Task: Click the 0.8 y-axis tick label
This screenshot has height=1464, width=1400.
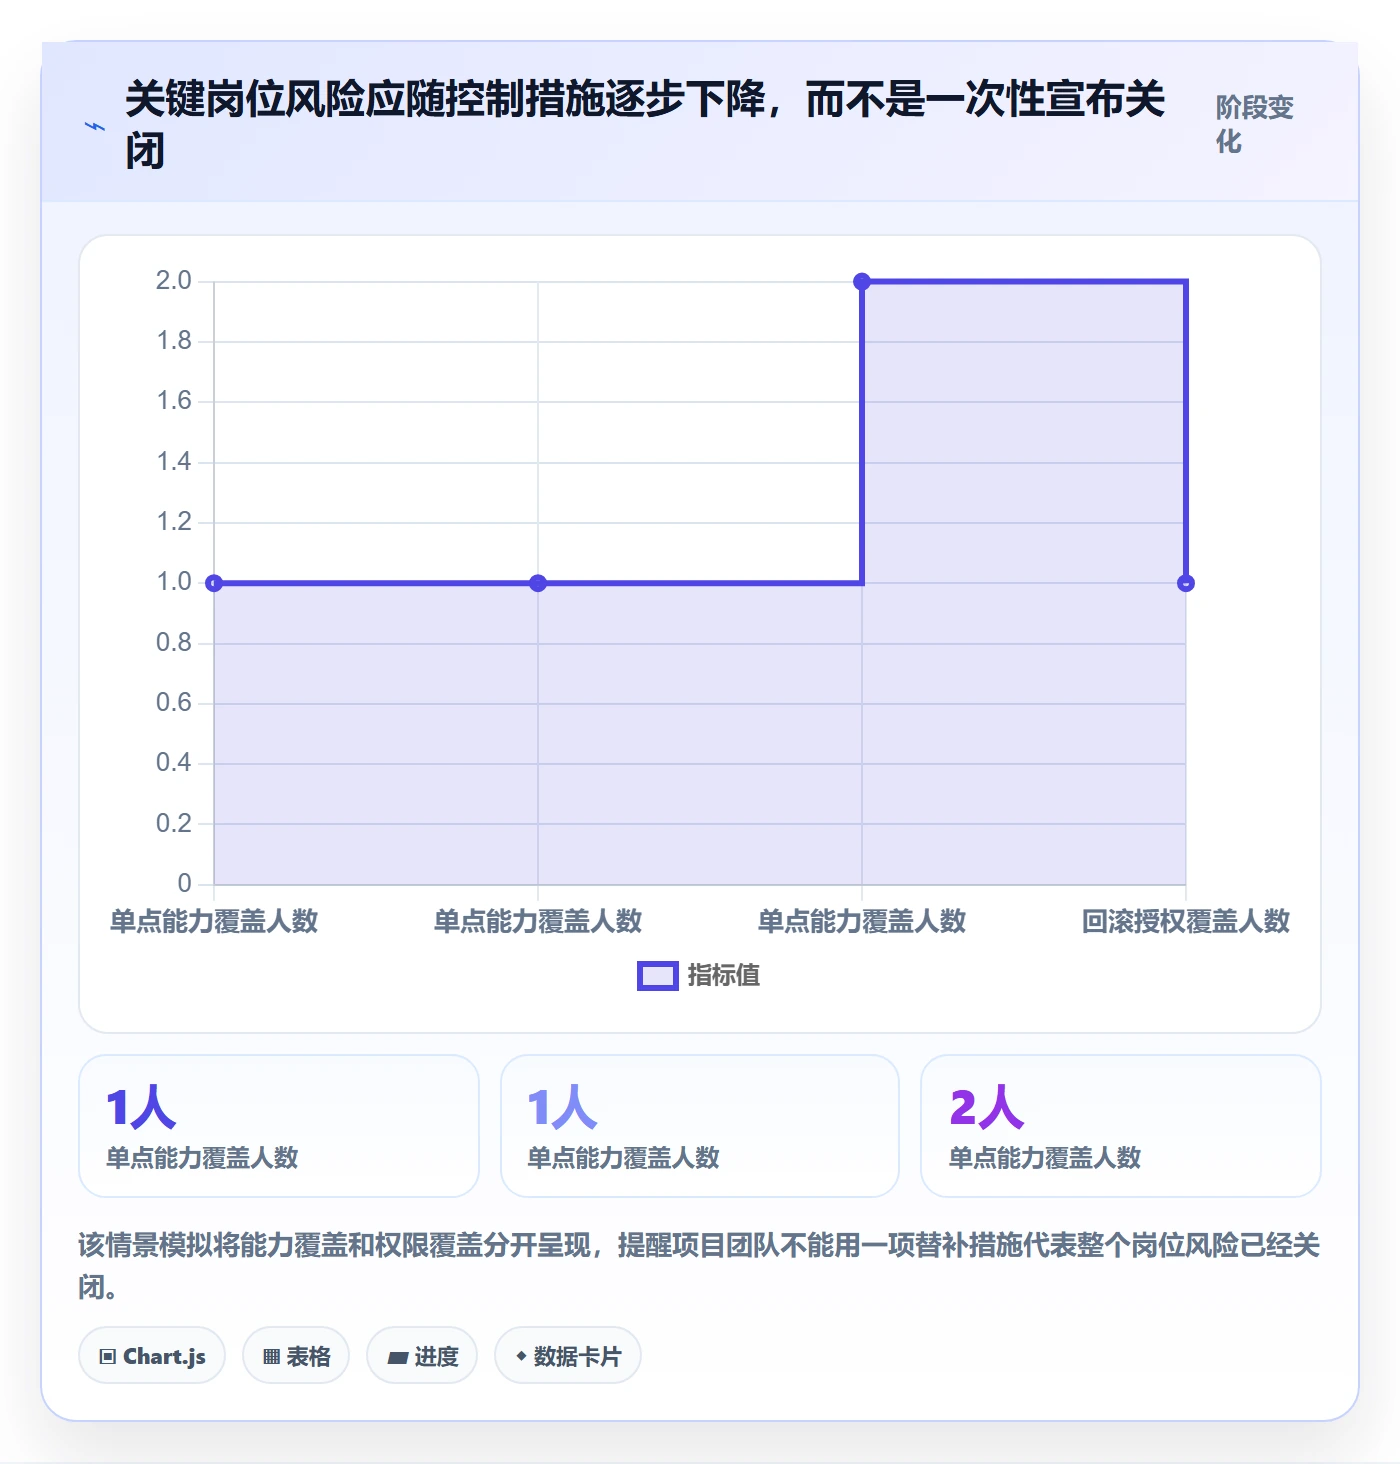Action: click(x=174, y=642)
